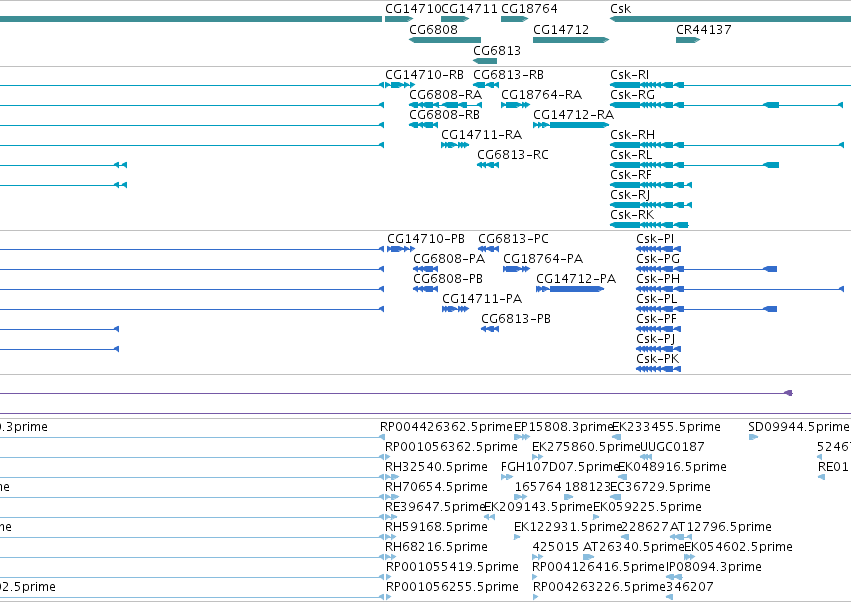
Task: Click transcript CG6808-RB
Action: (x=444, y=115)
